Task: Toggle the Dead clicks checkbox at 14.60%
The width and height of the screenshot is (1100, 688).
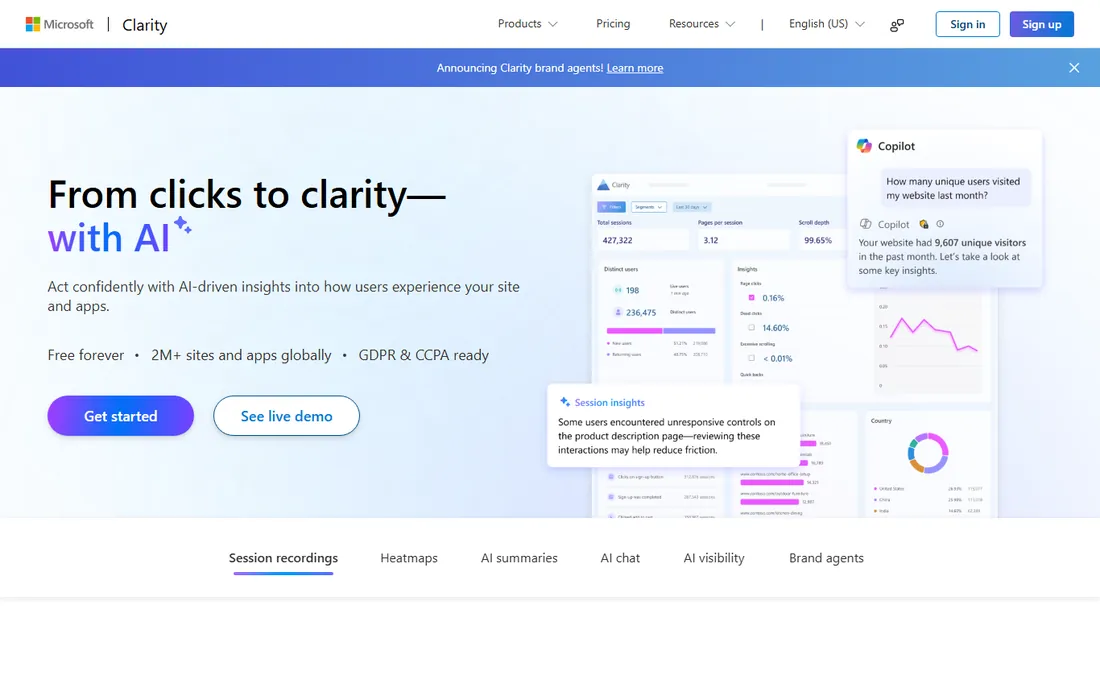Action: pyautogui.click(x=751, y=328)
